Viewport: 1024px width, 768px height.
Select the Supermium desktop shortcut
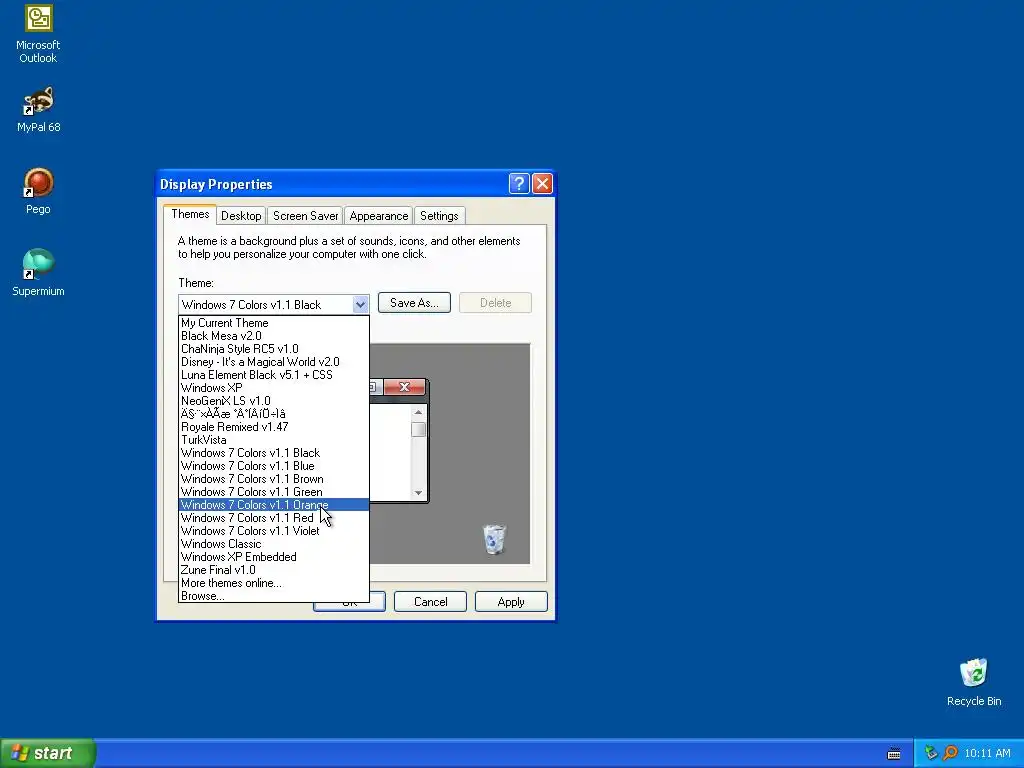38,272
